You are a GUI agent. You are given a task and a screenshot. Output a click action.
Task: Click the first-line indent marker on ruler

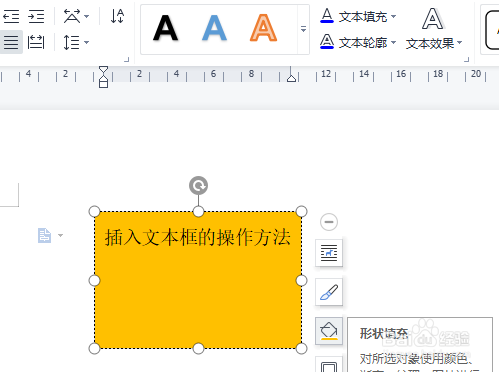click(103, 71)
